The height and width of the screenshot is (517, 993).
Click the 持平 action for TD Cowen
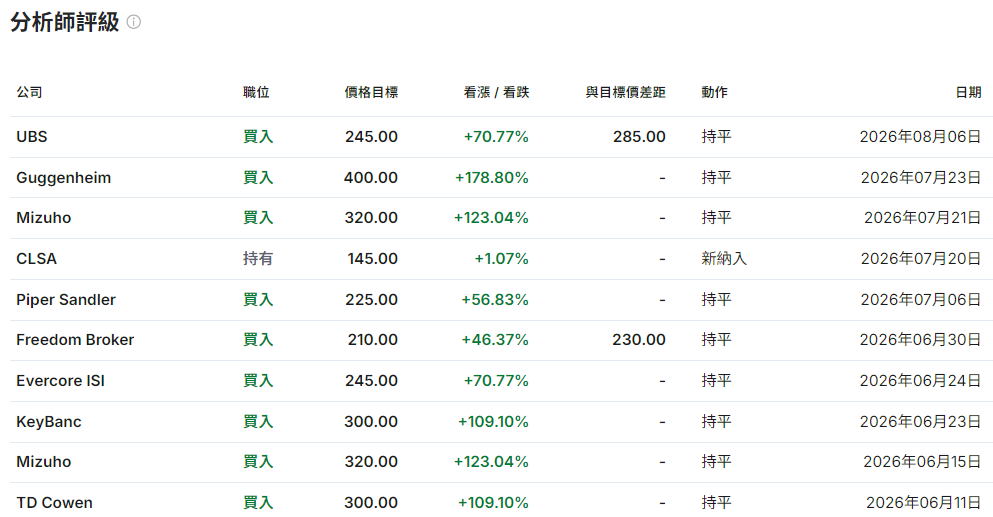tap(716, 503)
